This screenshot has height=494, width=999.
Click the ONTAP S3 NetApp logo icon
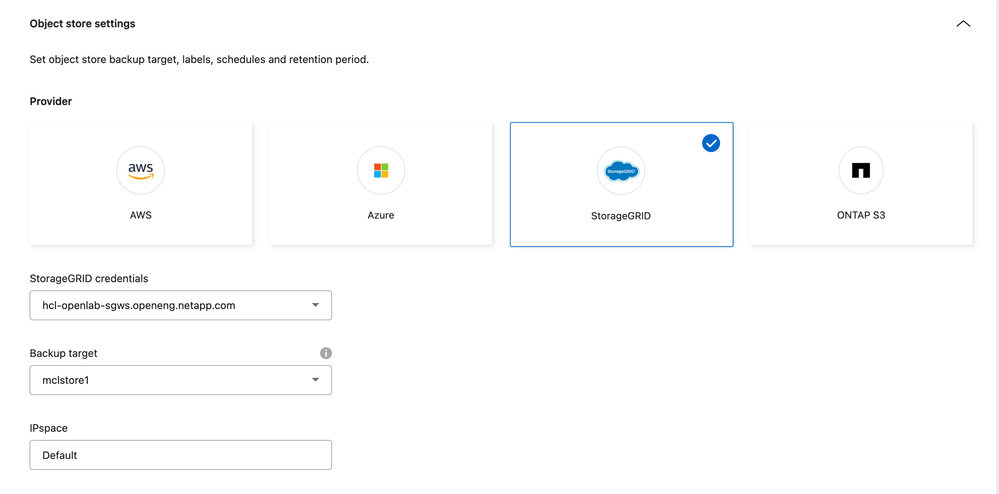click(861, 171)
